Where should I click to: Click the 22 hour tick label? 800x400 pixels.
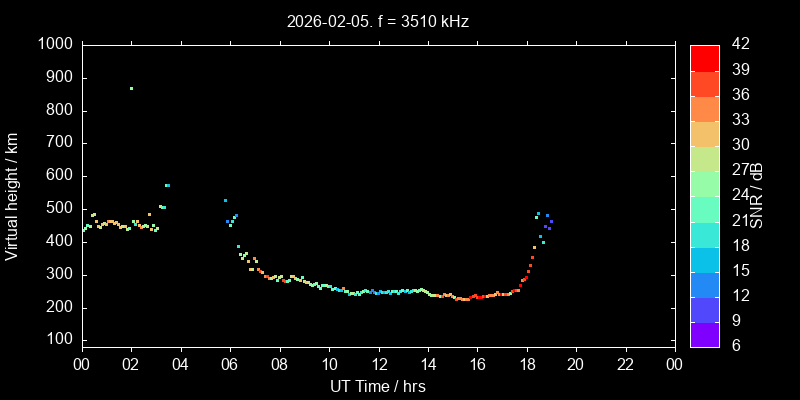(625, 363)
